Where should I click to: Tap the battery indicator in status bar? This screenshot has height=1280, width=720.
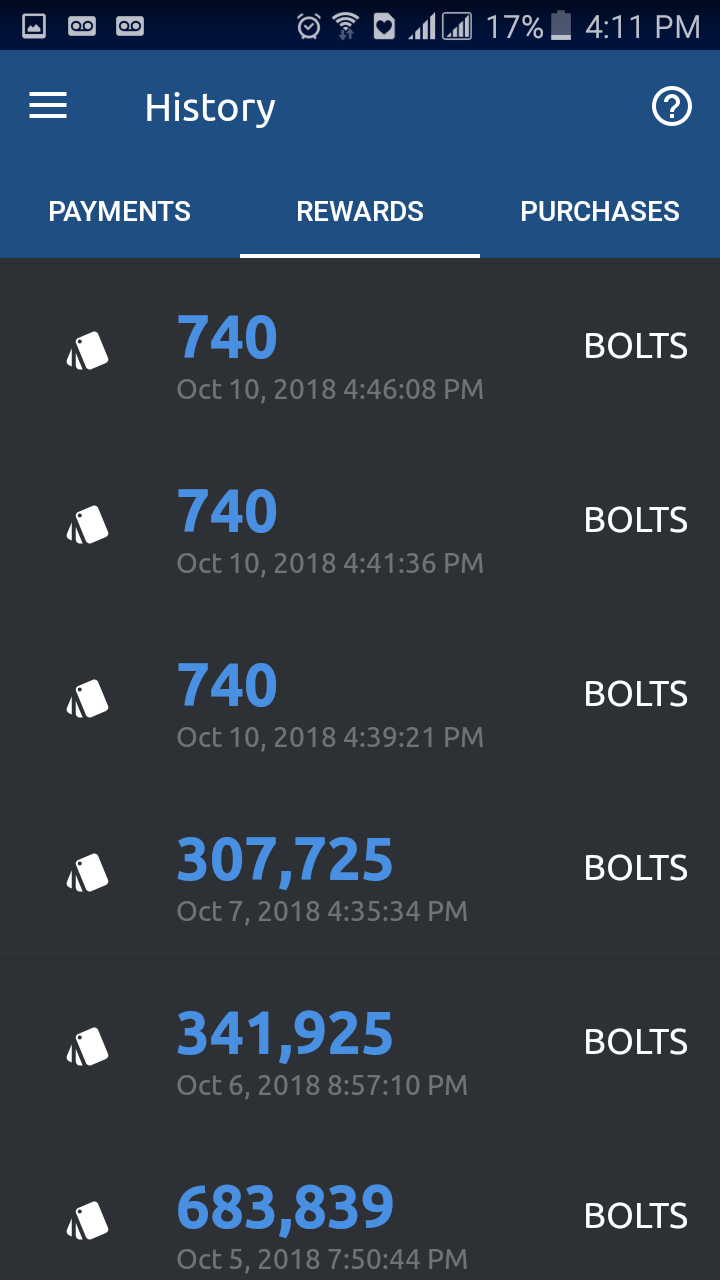pos(561,26)
